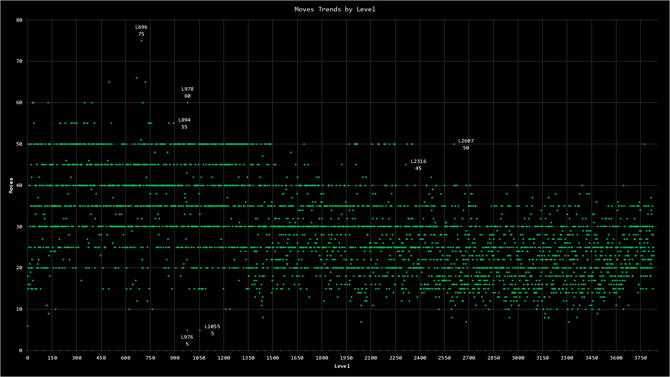Click the x-axis tick label '150'

[x=52, y=358]
